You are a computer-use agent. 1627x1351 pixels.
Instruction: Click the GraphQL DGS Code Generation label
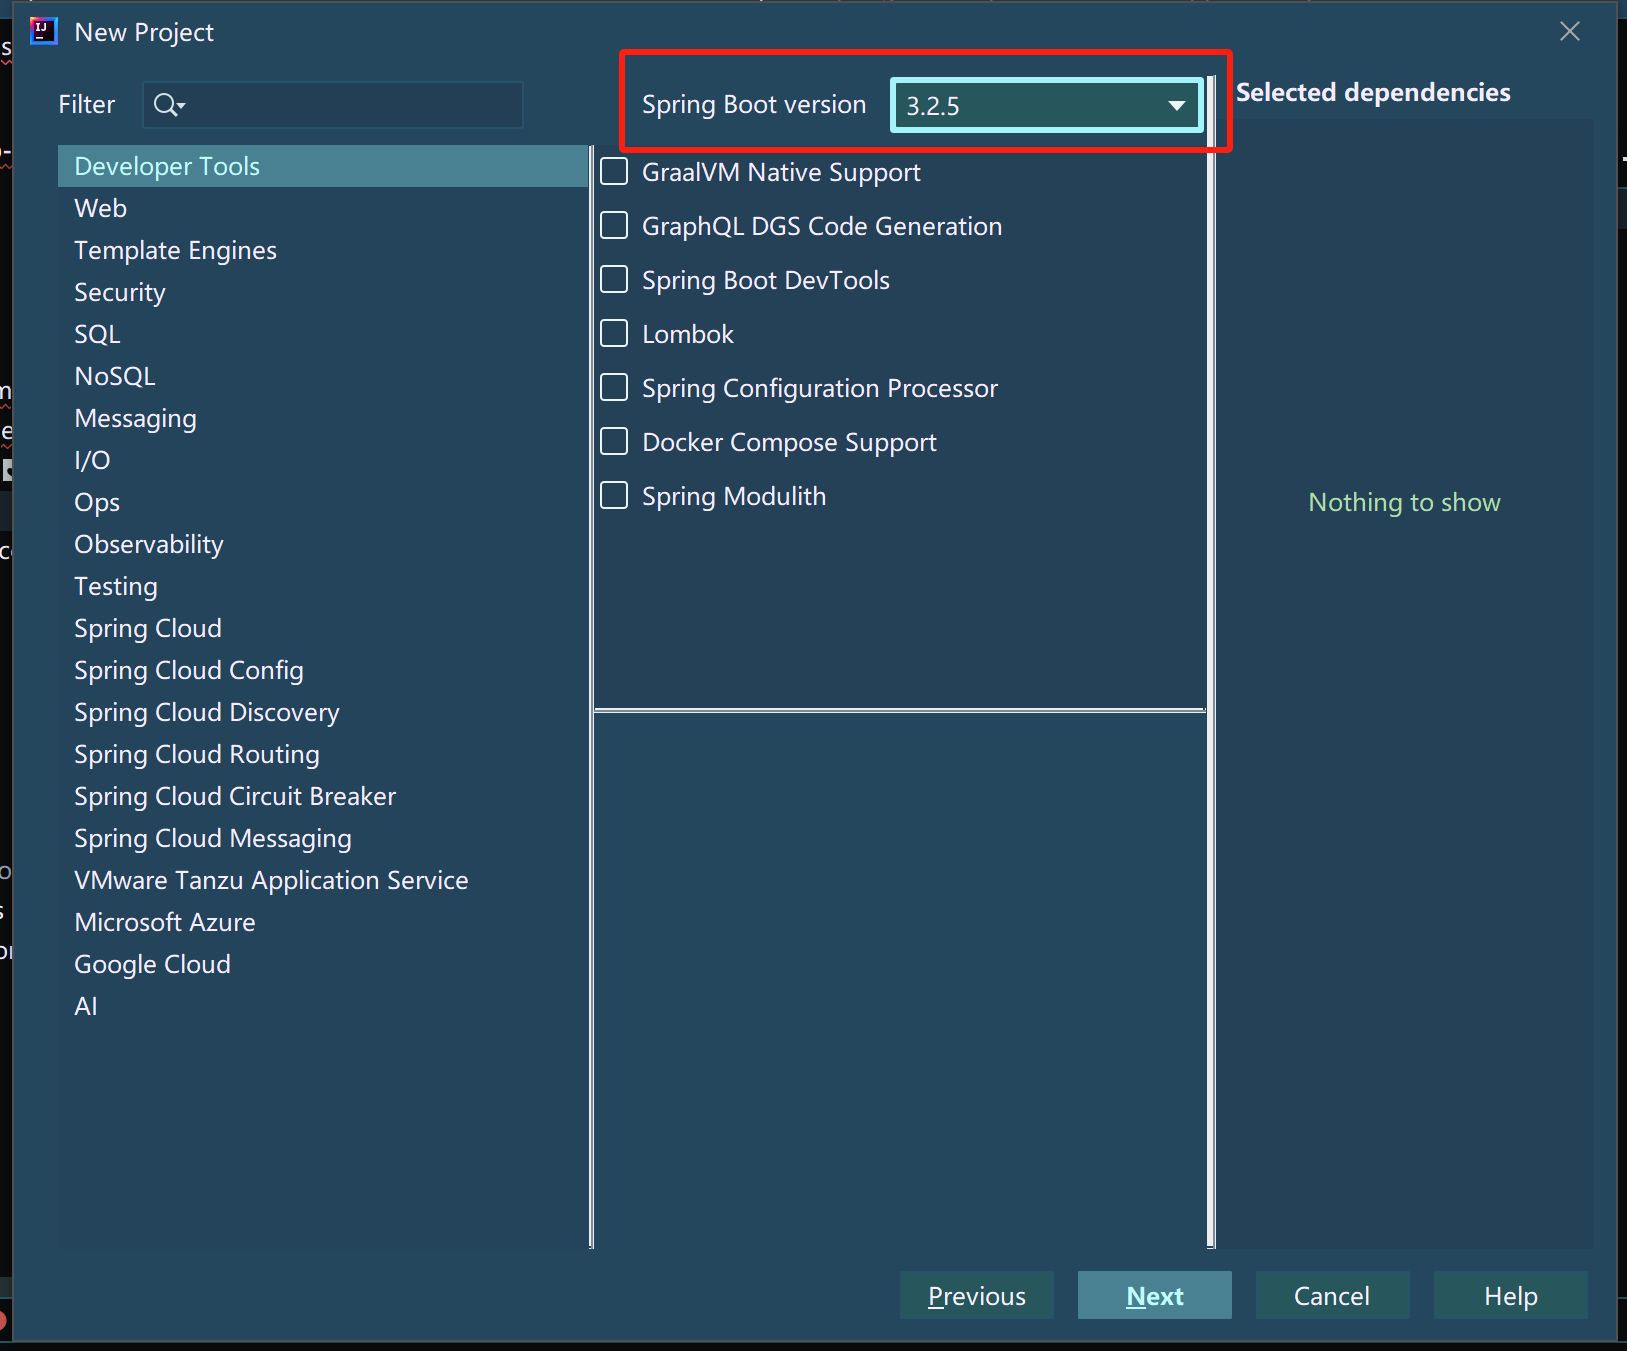click(822, 226)
